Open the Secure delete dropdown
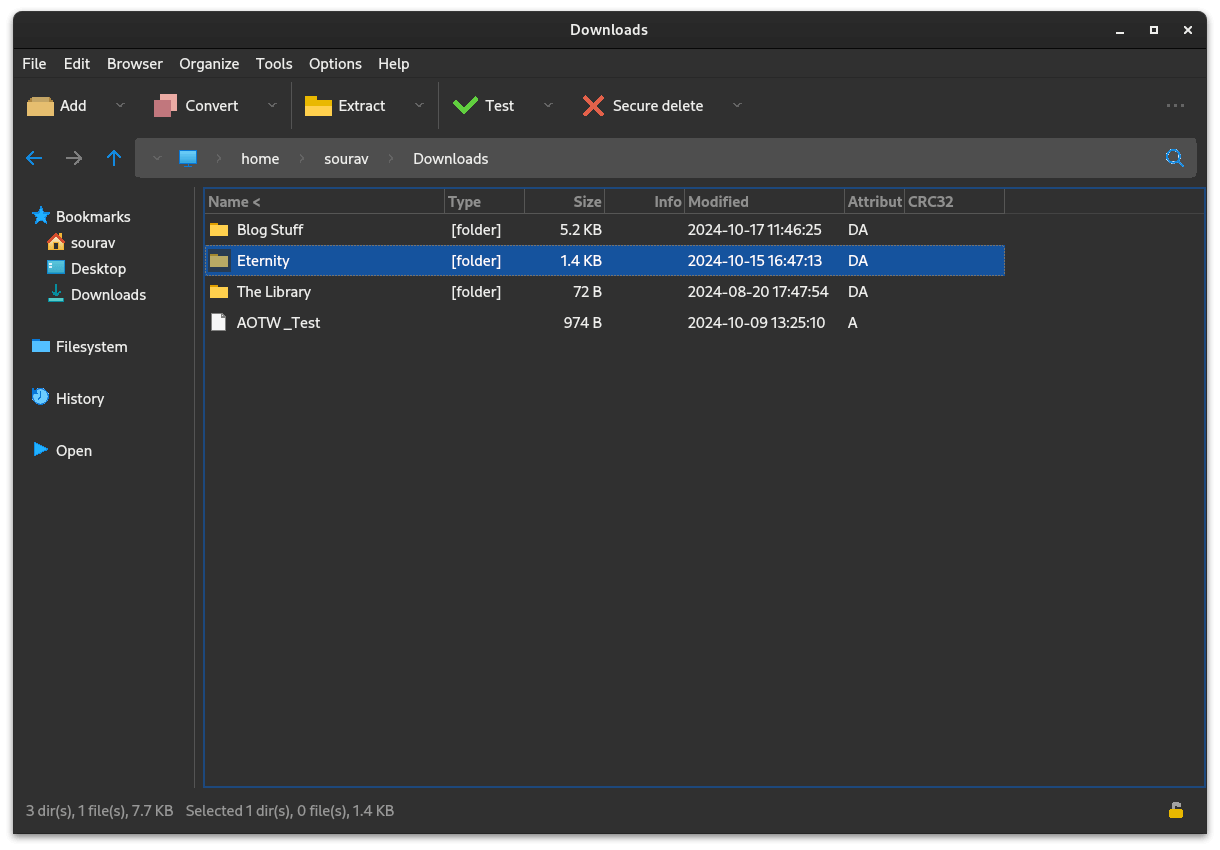 pos(737,105)
